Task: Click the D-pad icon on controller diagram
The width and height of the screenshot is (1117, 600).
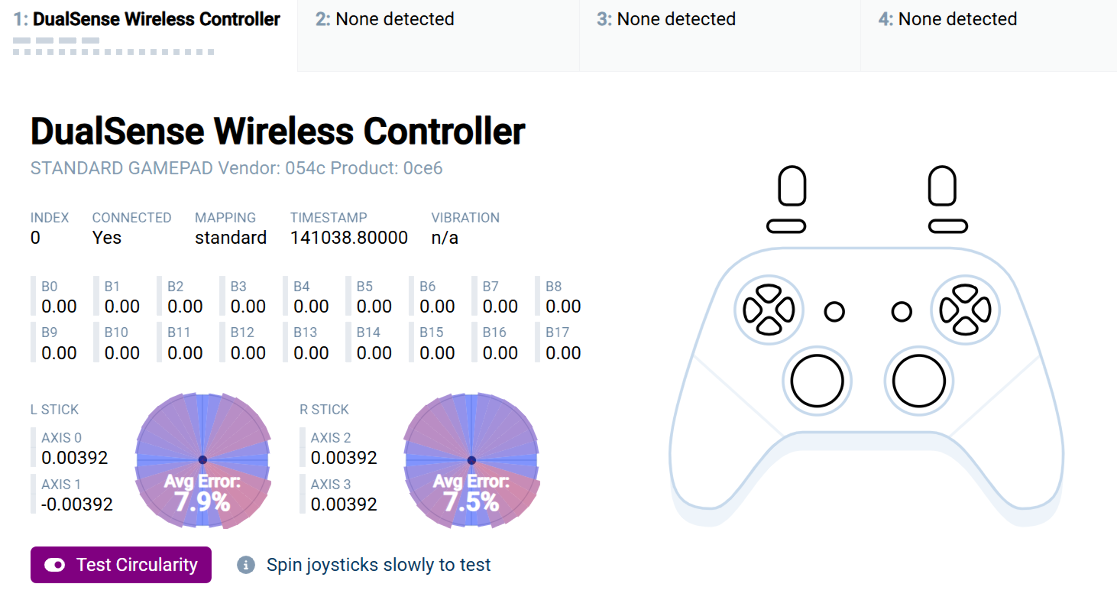Action: [767, 309]
